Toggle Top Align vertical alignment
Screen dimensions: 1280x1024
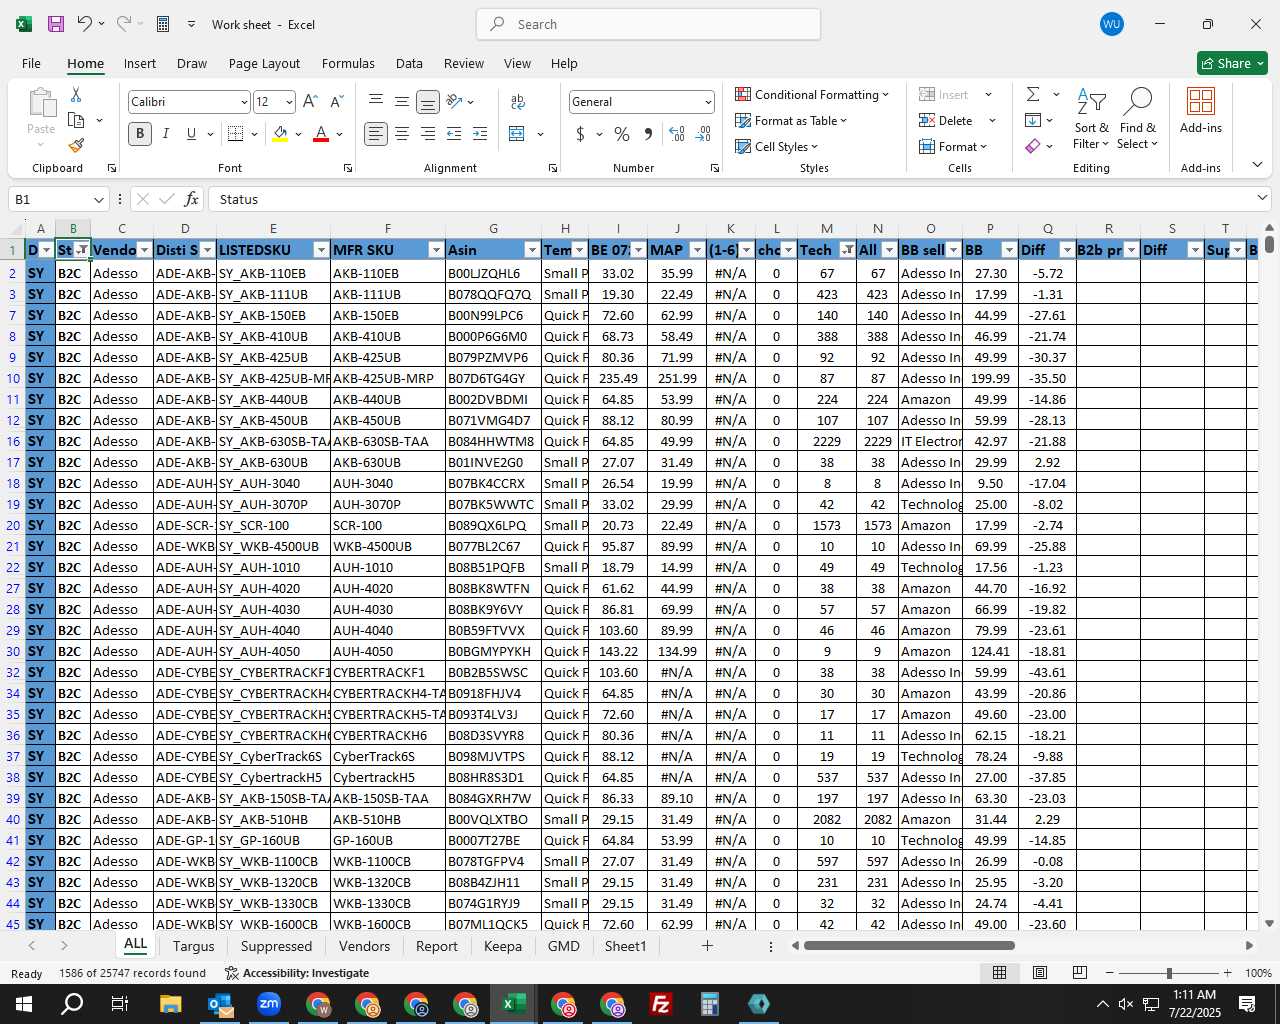click(x=376, y=101)
